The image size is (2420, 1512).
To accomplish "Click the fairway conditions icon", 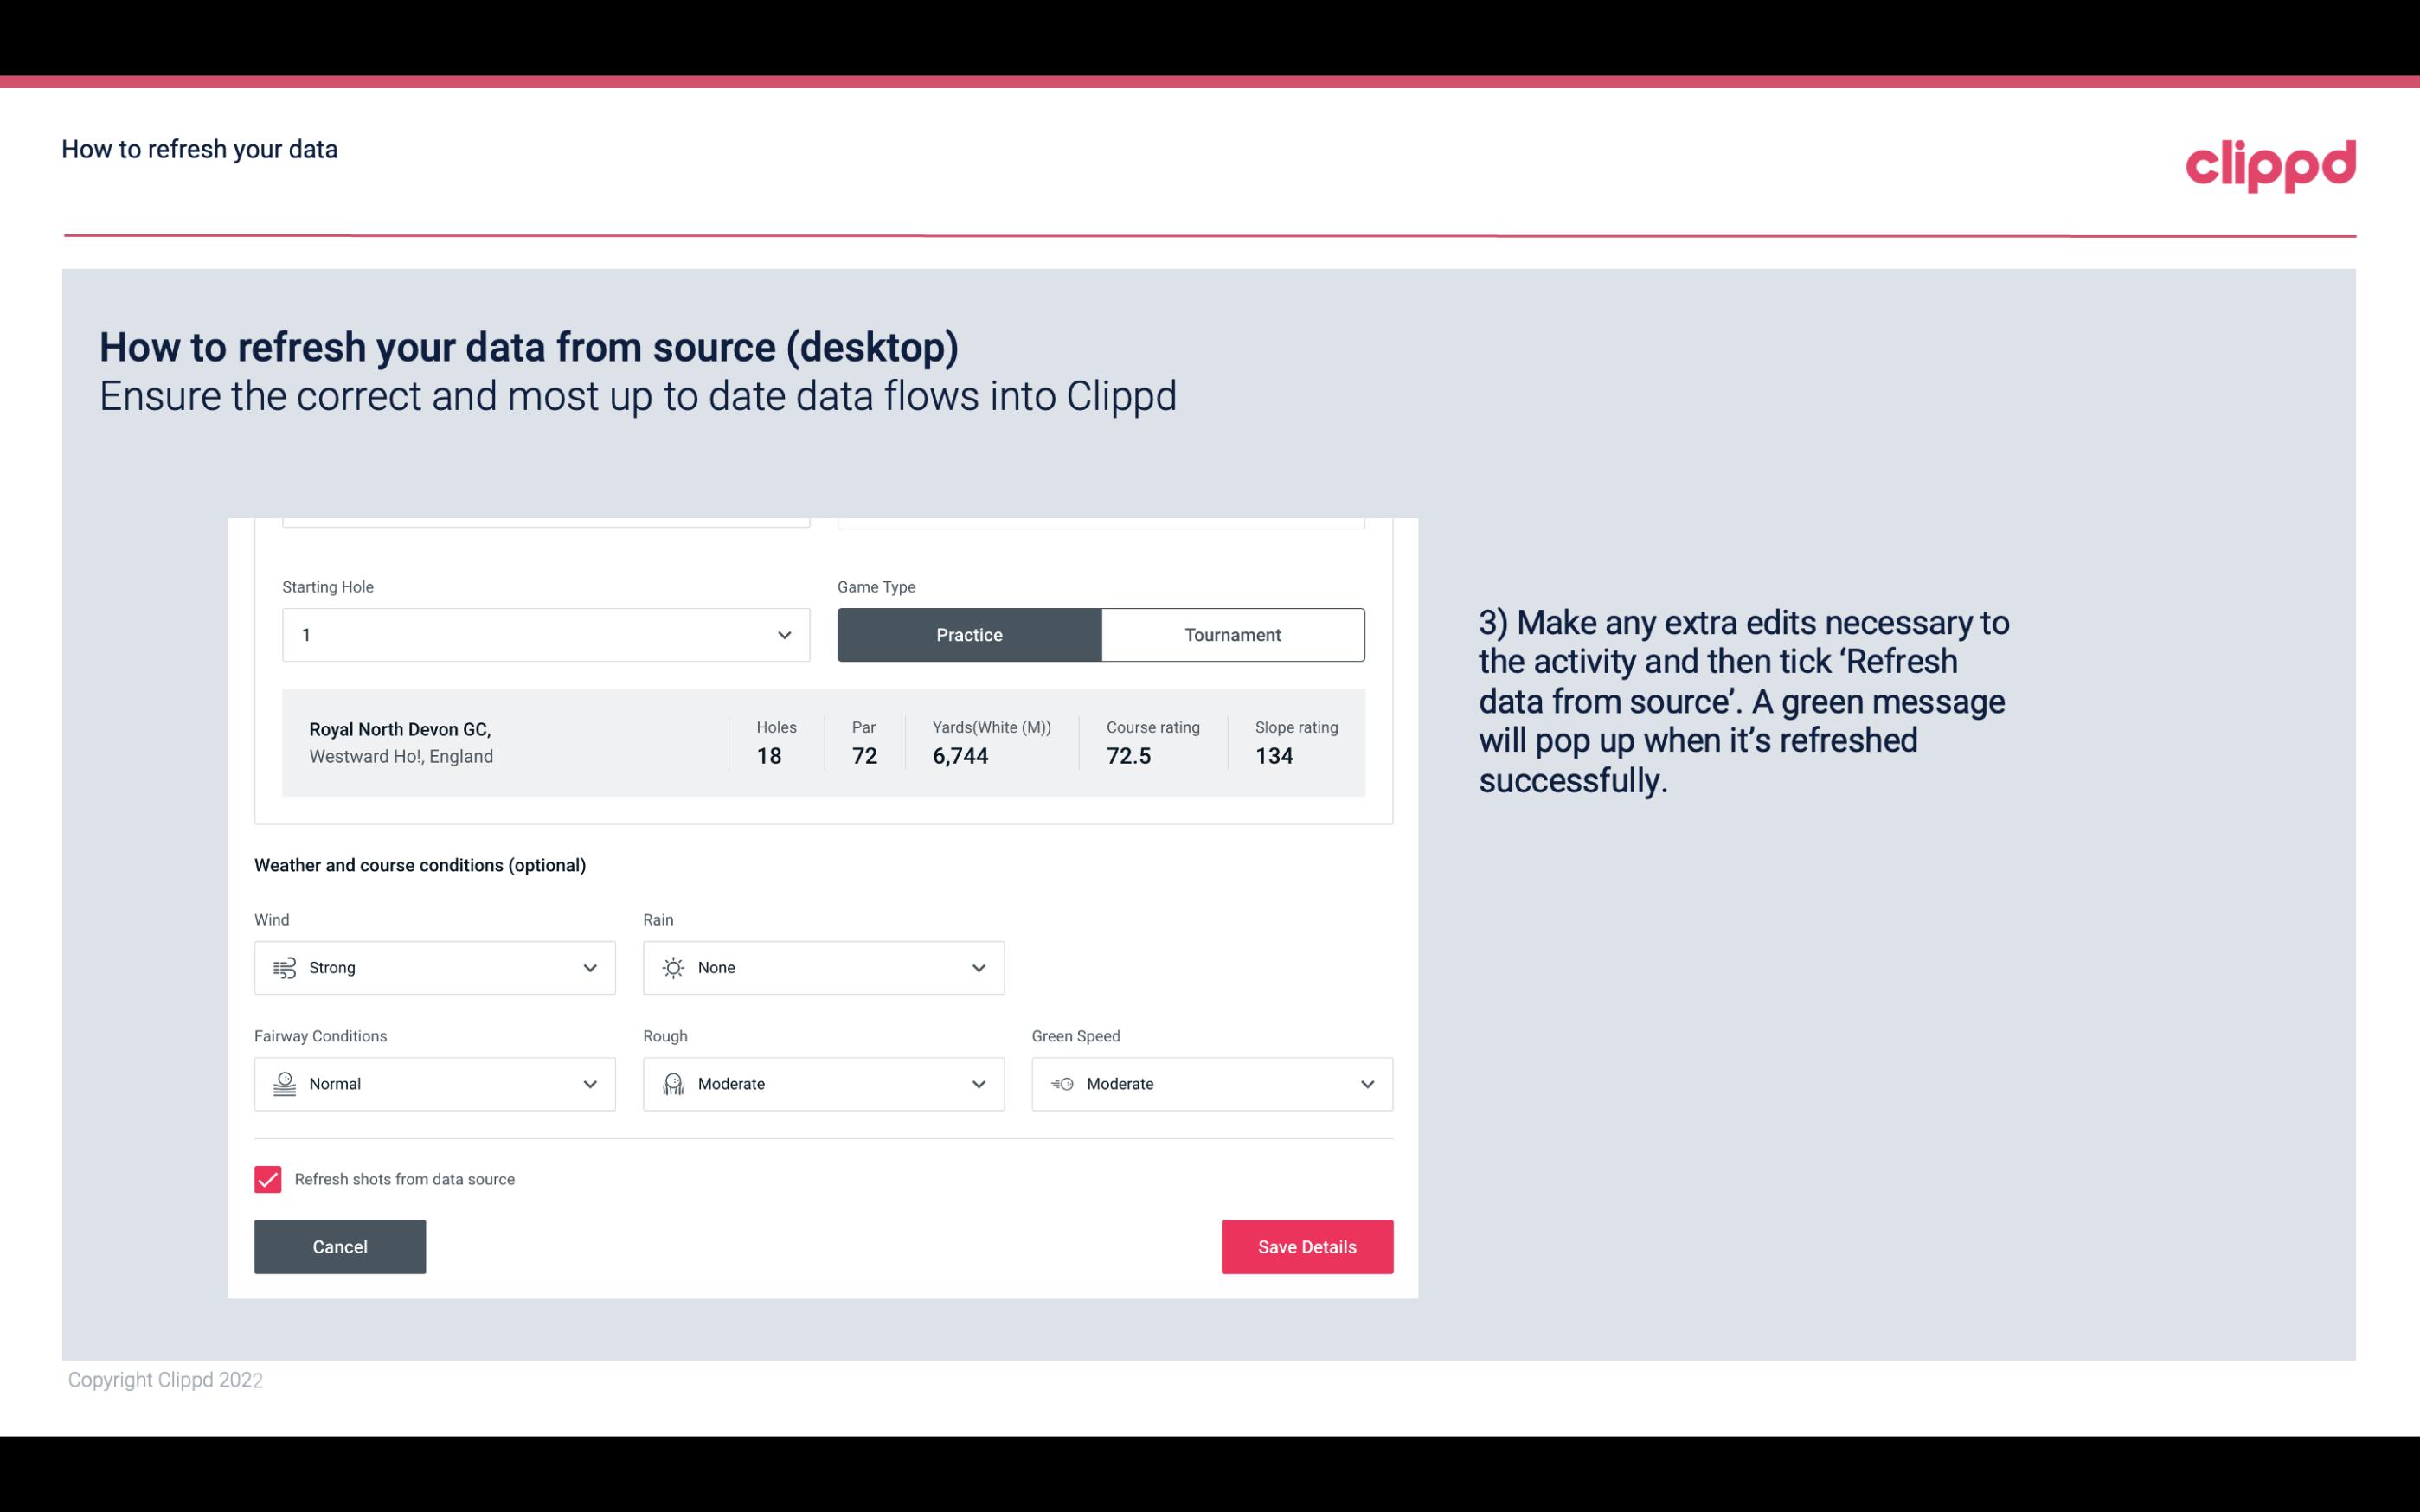I will (282, 1084).
